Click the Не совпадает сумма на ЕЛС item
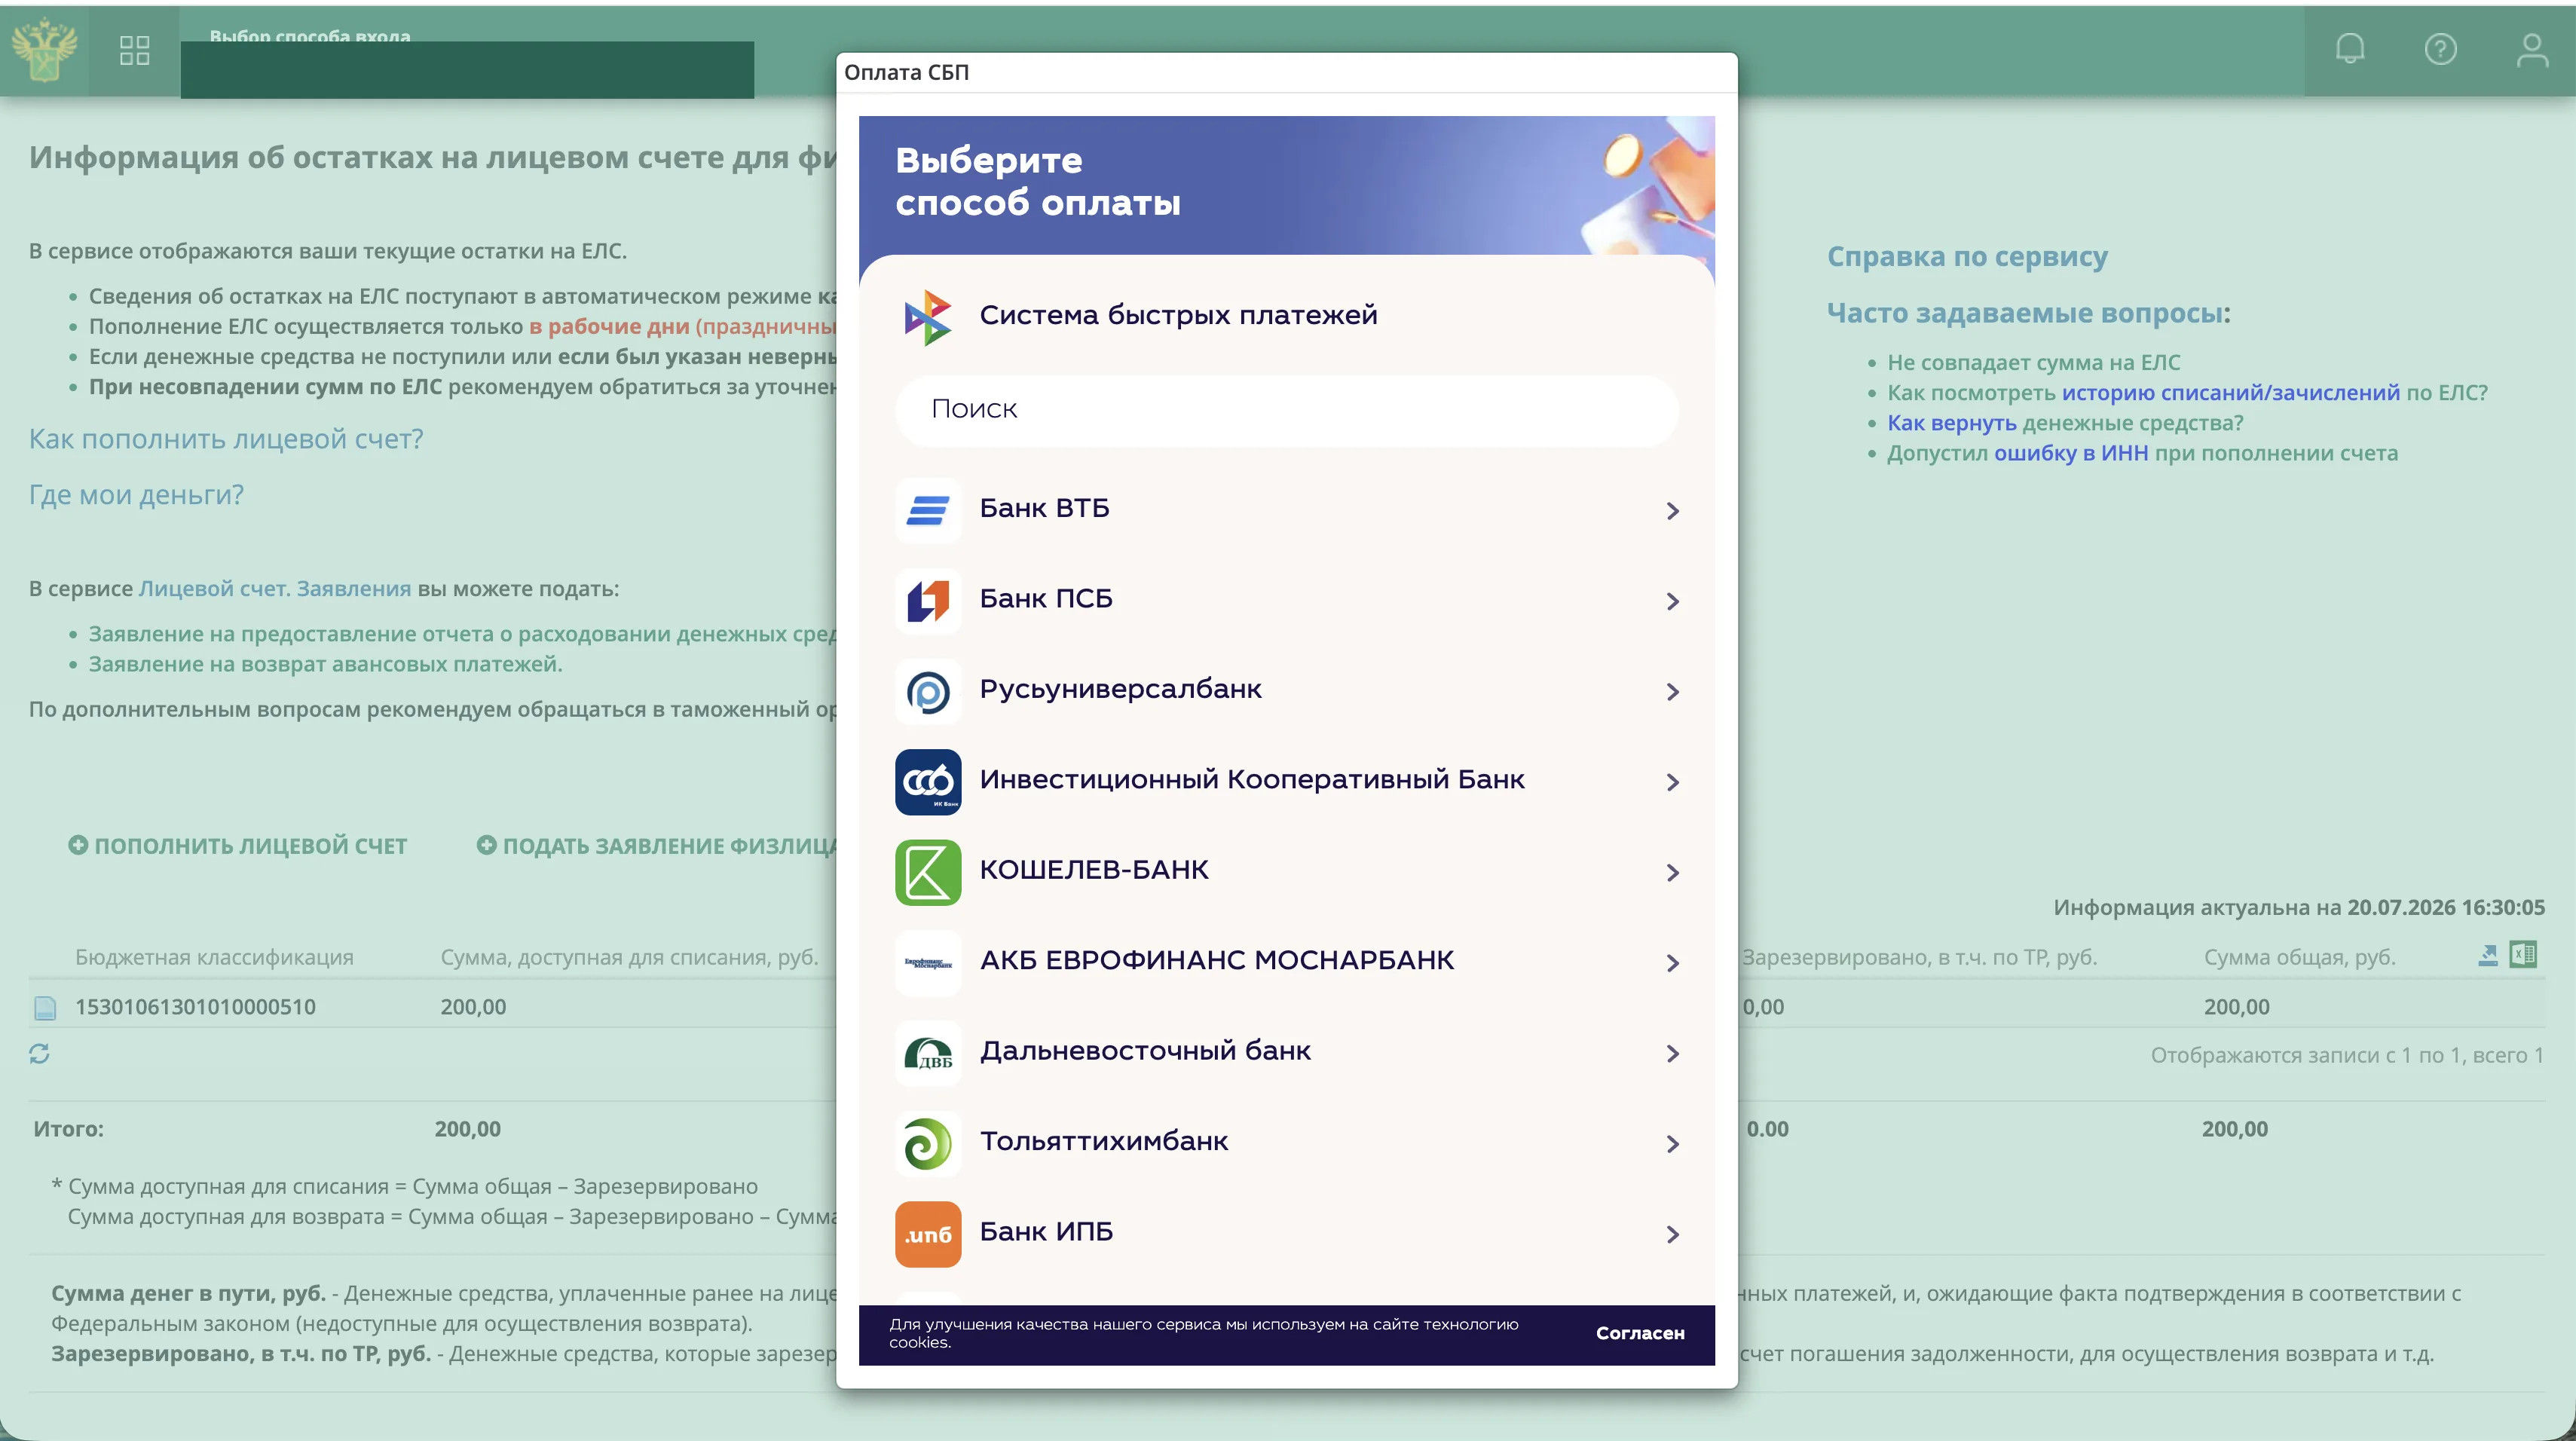This screenshot has width=2576, height=1441. pyautogui.click(x=2034, y=363)
